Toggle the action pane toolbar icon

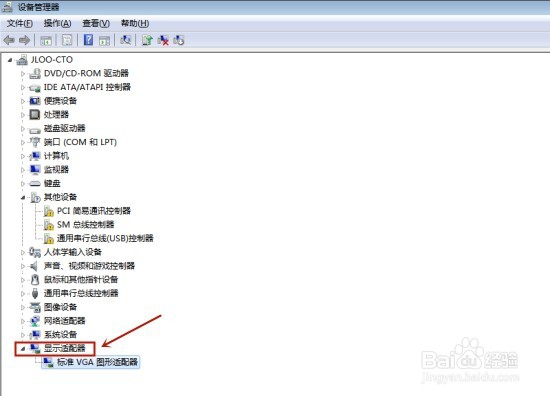pyautogui.click(x=104, y=40)
